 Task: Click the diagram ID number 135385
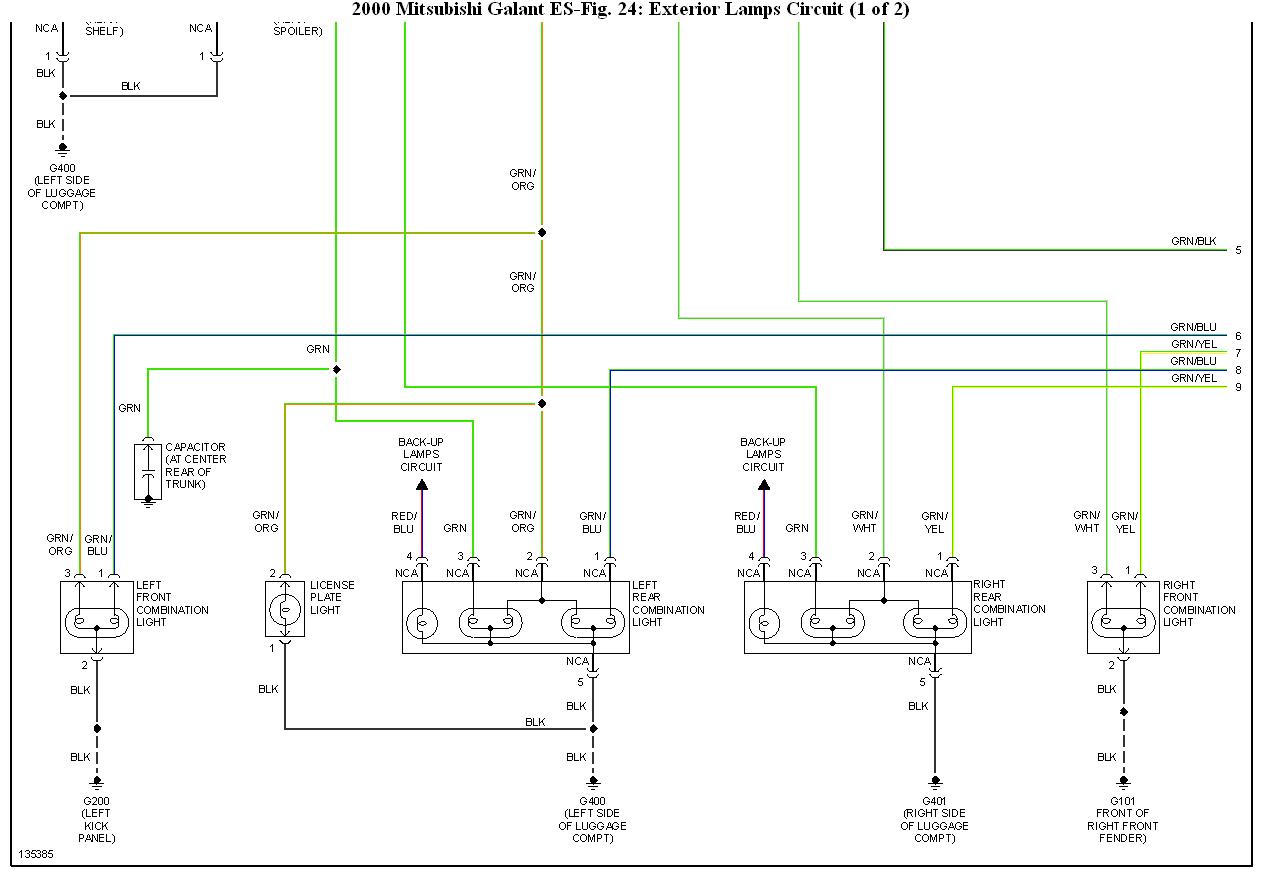(x=36, y=856)
